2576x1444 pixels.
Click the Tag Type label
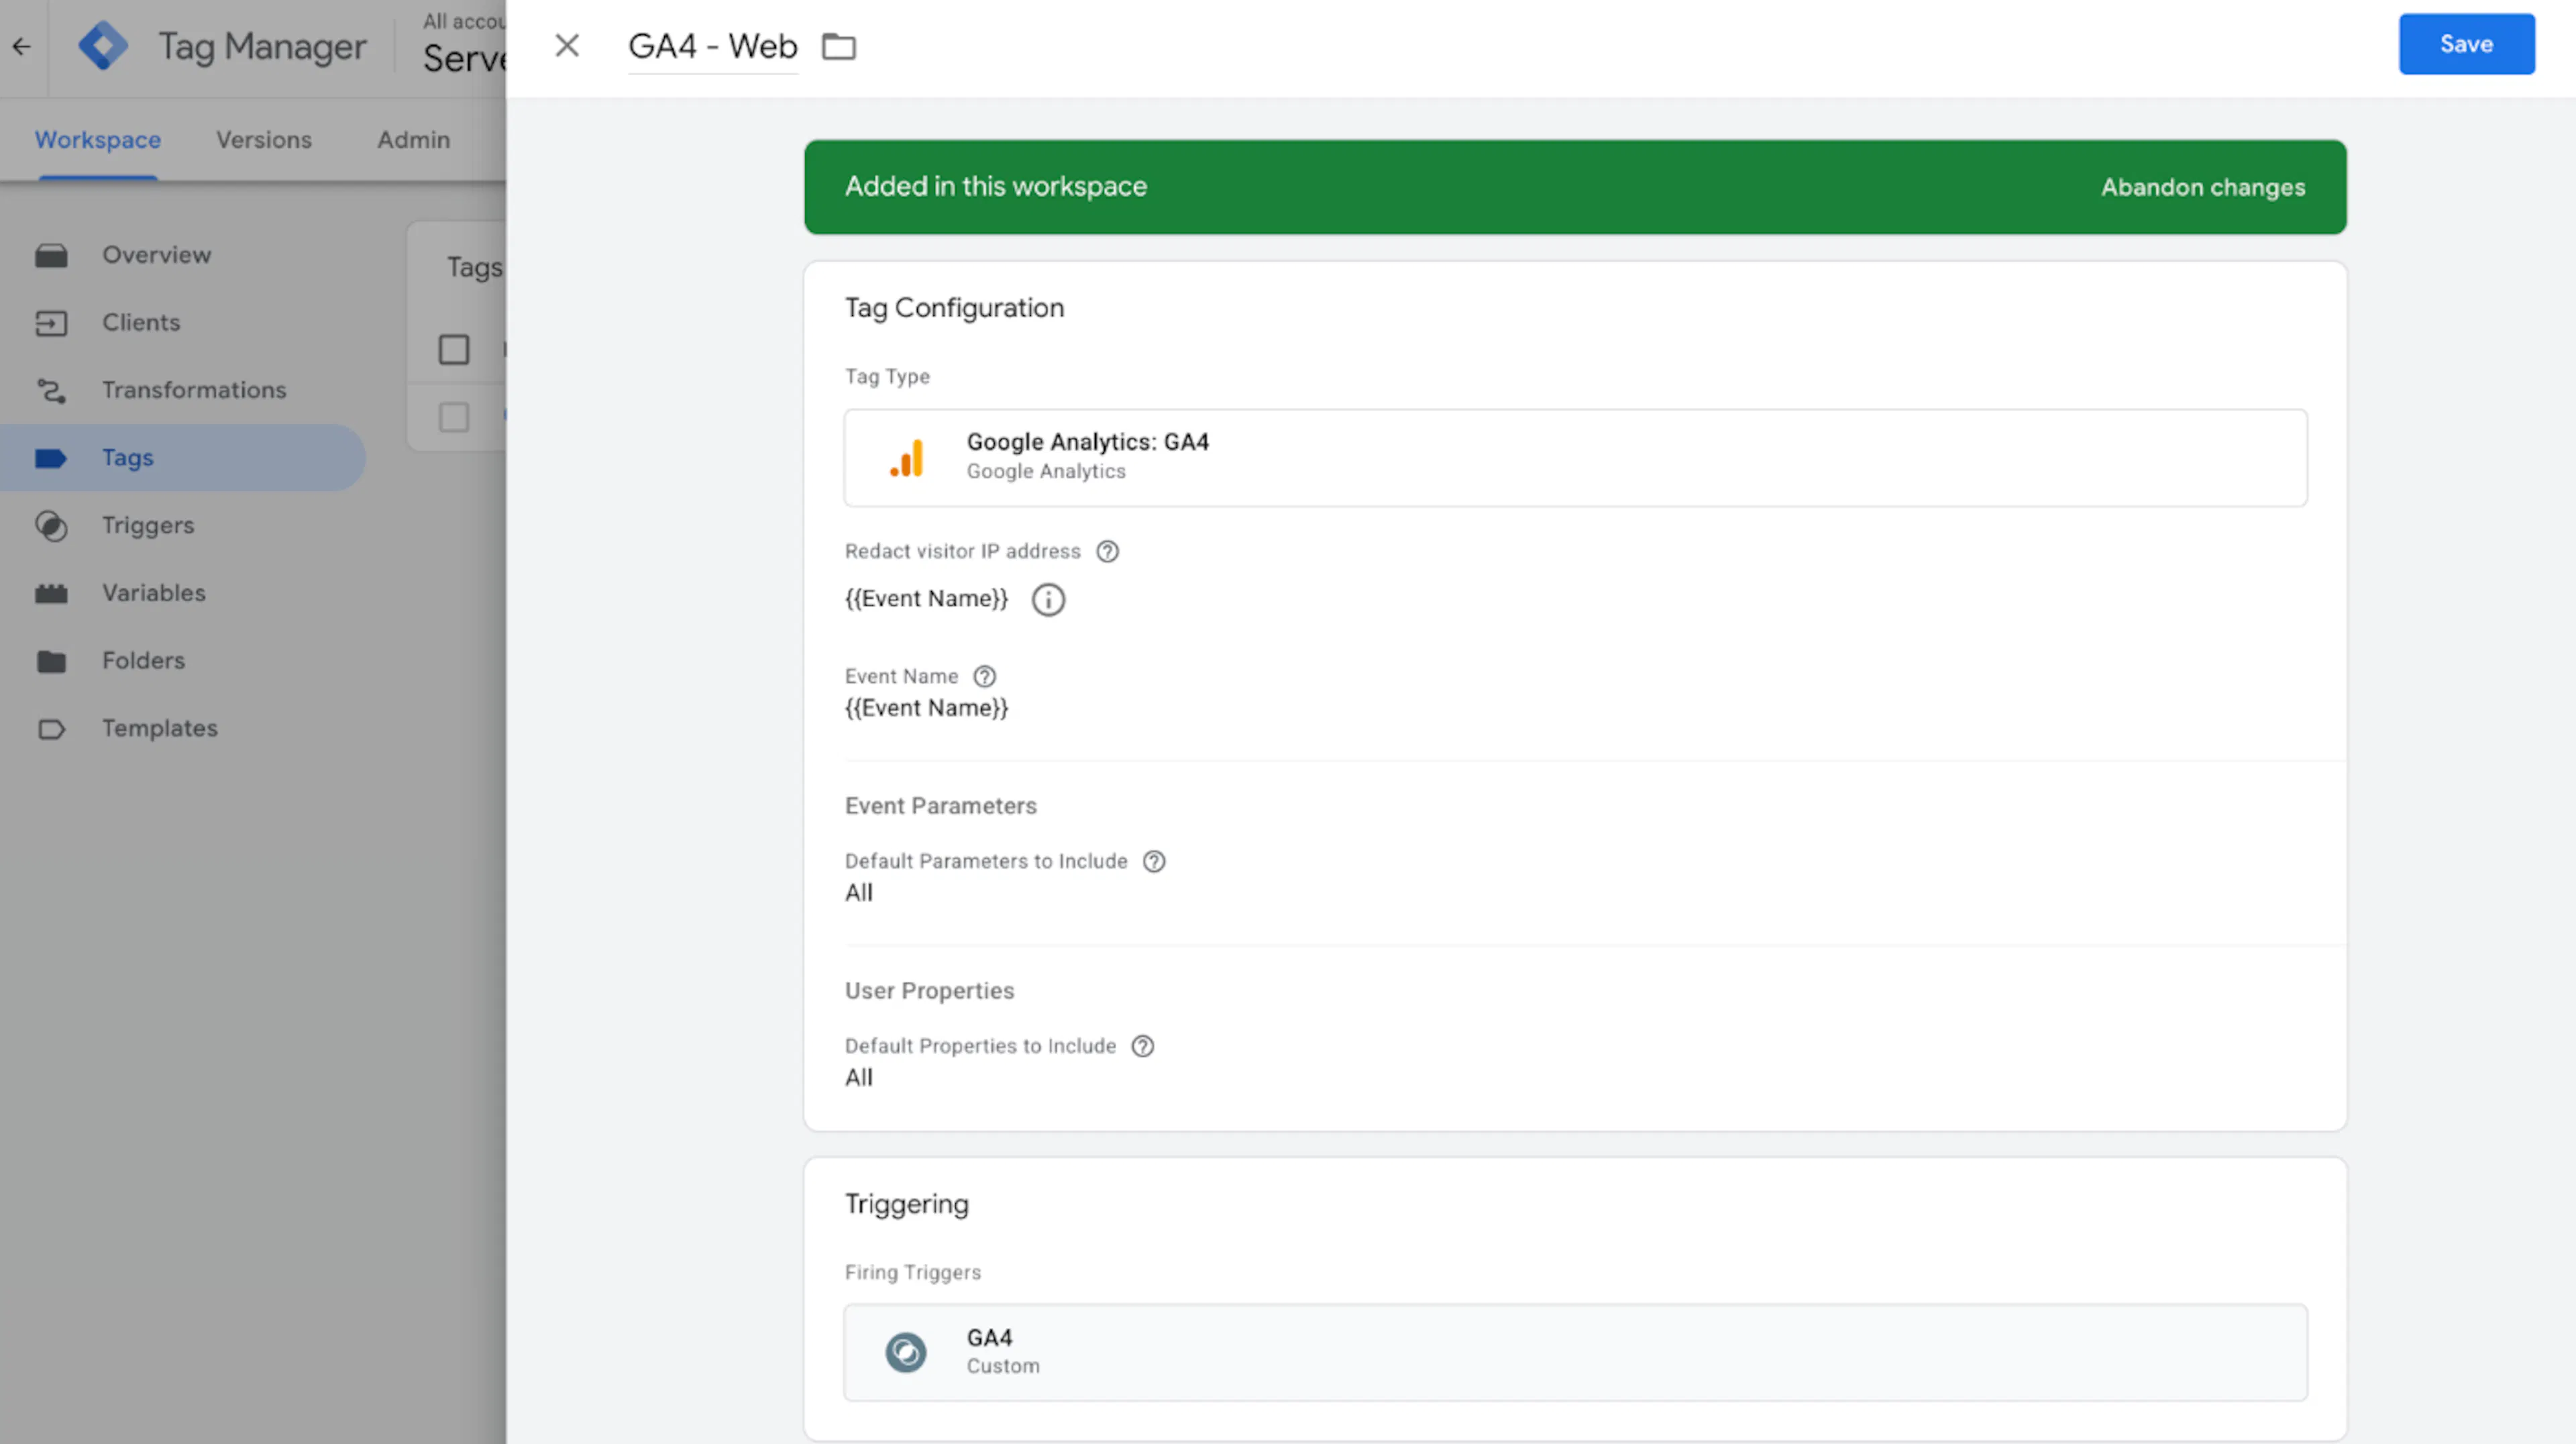pyautogui.click(x=887, y=377)
